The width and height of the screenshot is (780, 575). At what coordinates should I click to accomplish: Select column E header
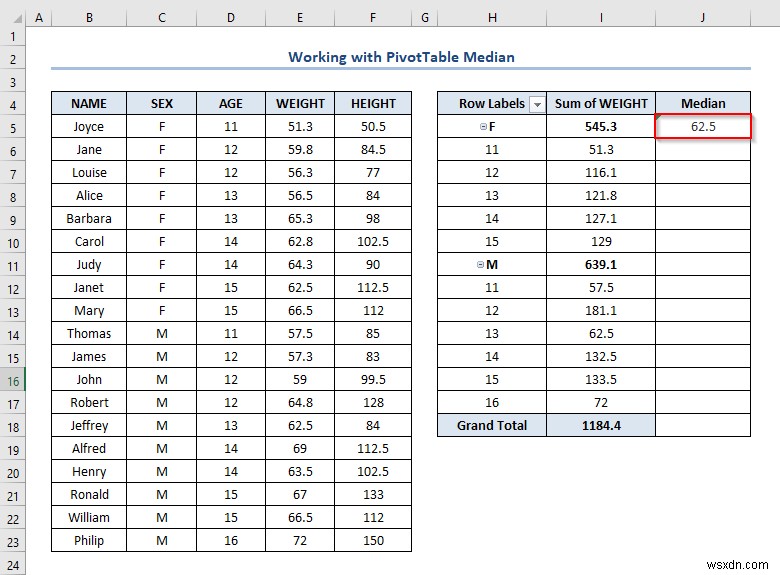[300, 18]
